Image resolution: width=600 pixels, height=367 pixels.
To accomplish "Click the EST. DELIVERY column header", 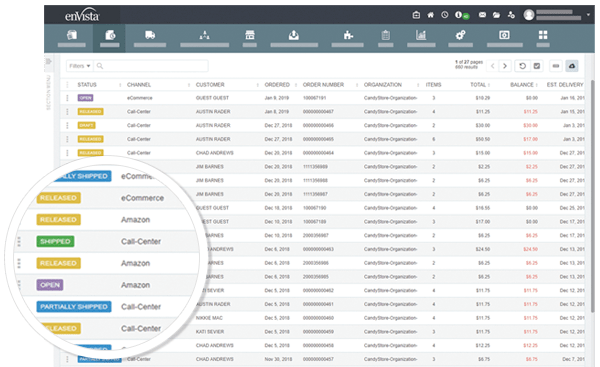I will pyautogui.click(x=565, y=85).
